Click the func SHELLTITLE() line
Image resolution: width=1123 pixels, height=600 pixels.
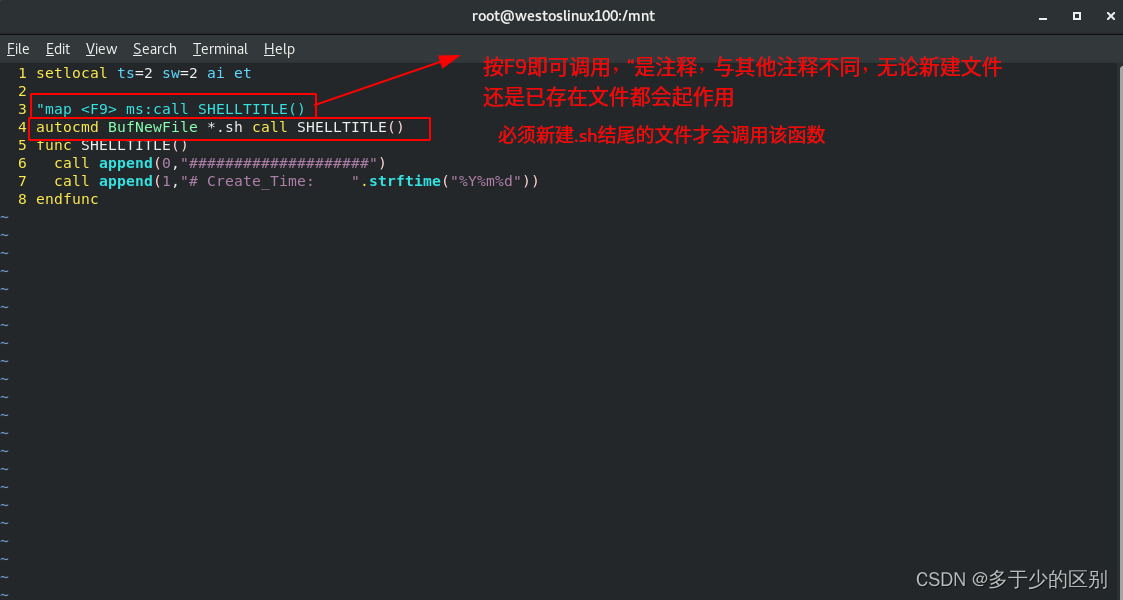point(112,145)
